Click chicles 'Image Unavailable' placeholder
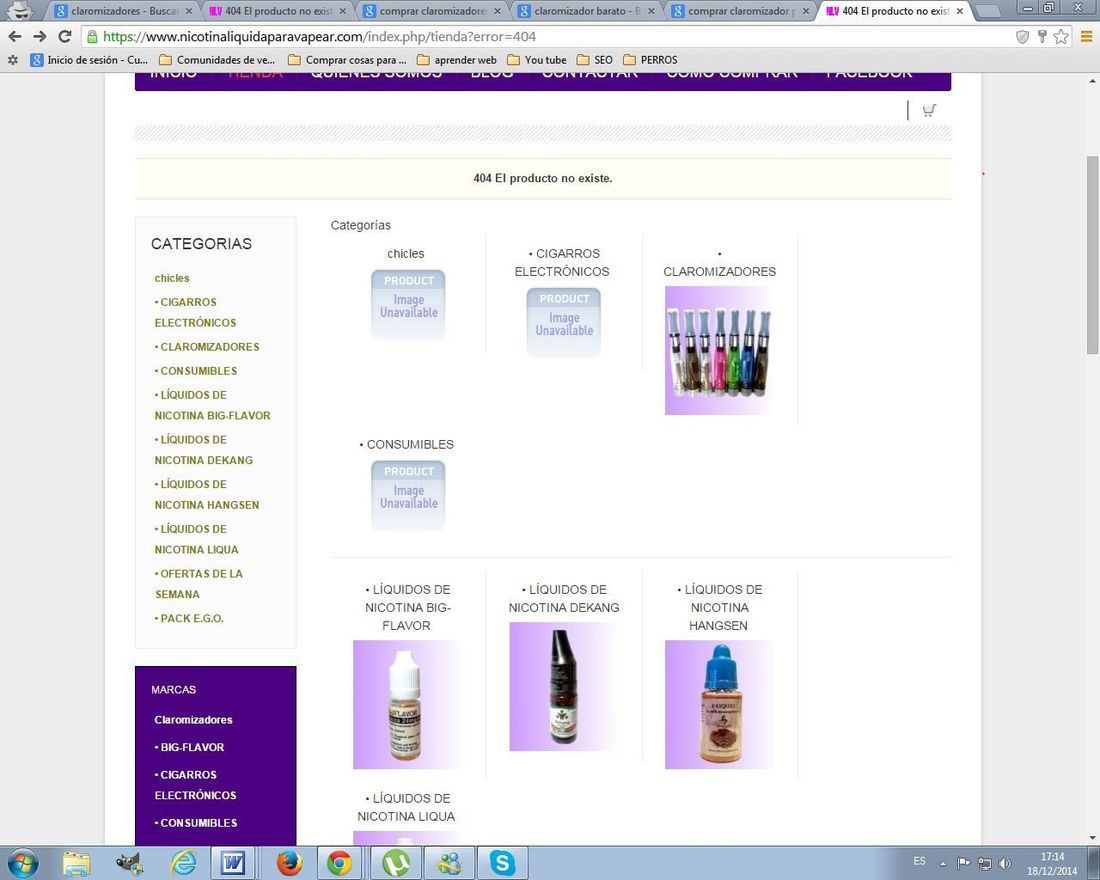Image resolution: width=1100 pixels, height=880 pixels. tap(408, 305)
